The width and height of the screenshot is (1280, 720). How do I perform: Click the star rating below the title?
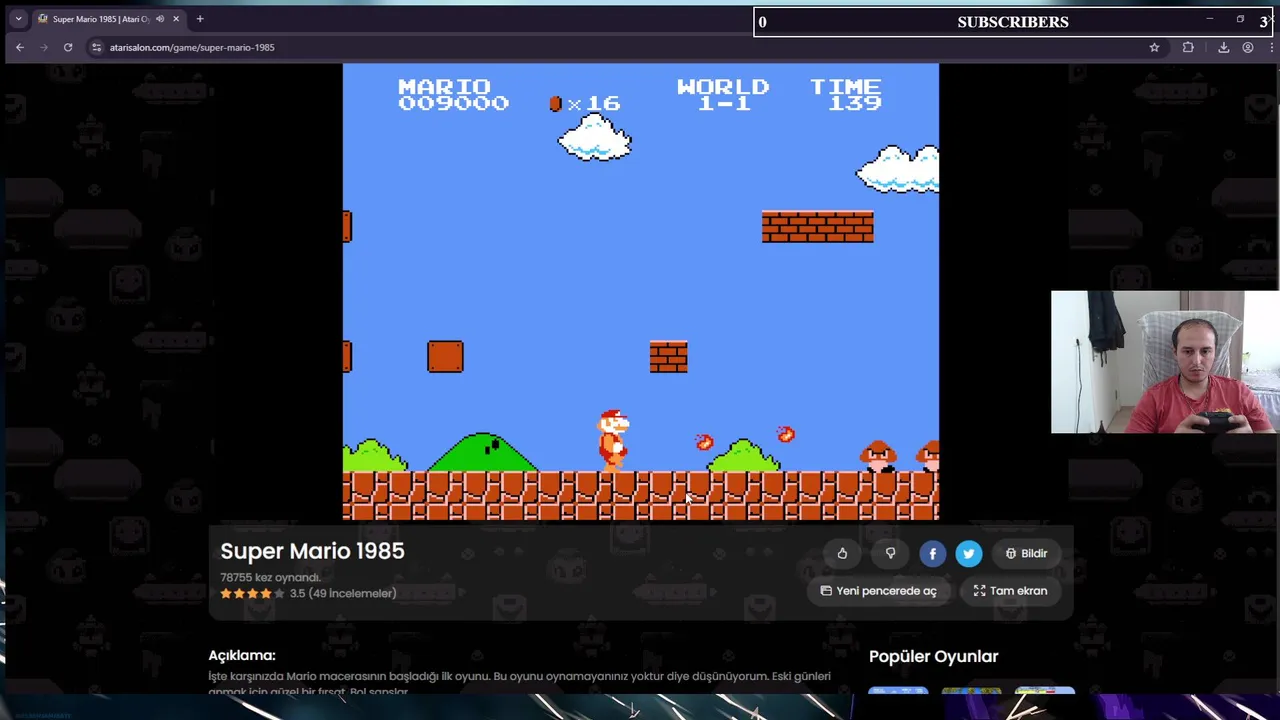pyautogui.click(x=252, y=593)
